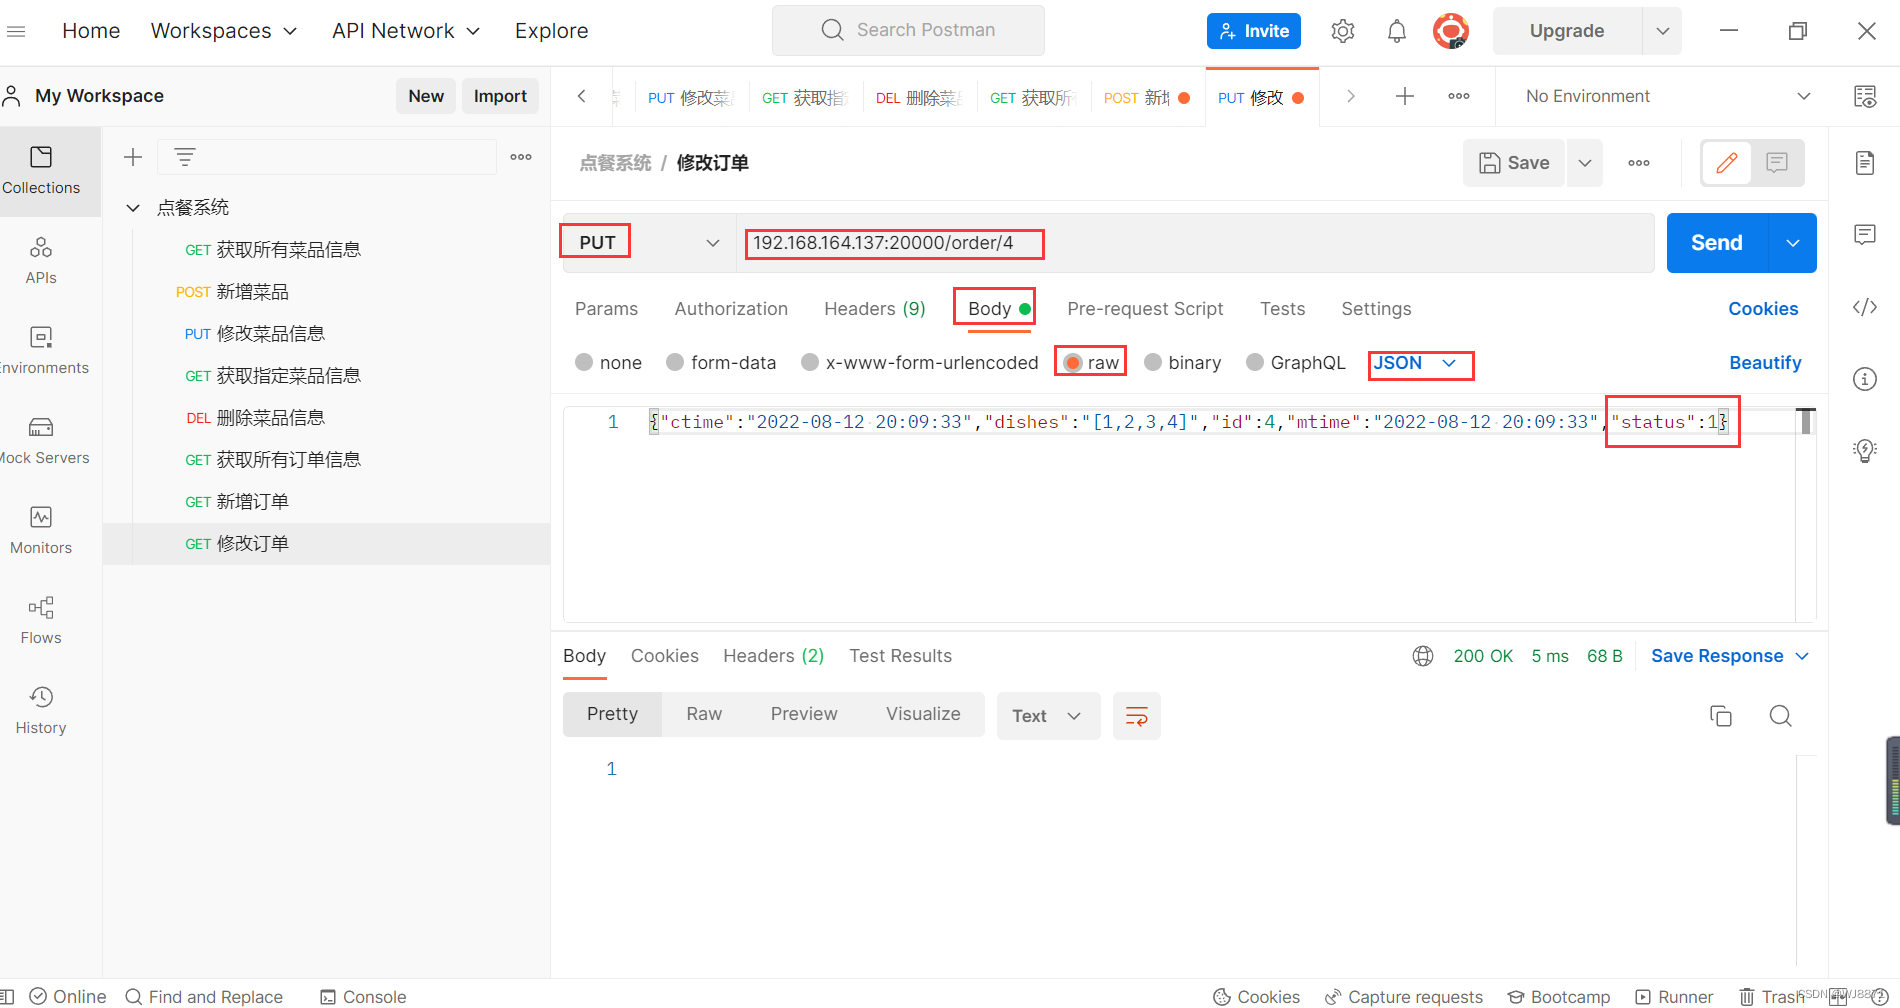This screenshot has height=1008, width=1900.
Task: Select the form-data body type
Action: (x=721, y=362)
